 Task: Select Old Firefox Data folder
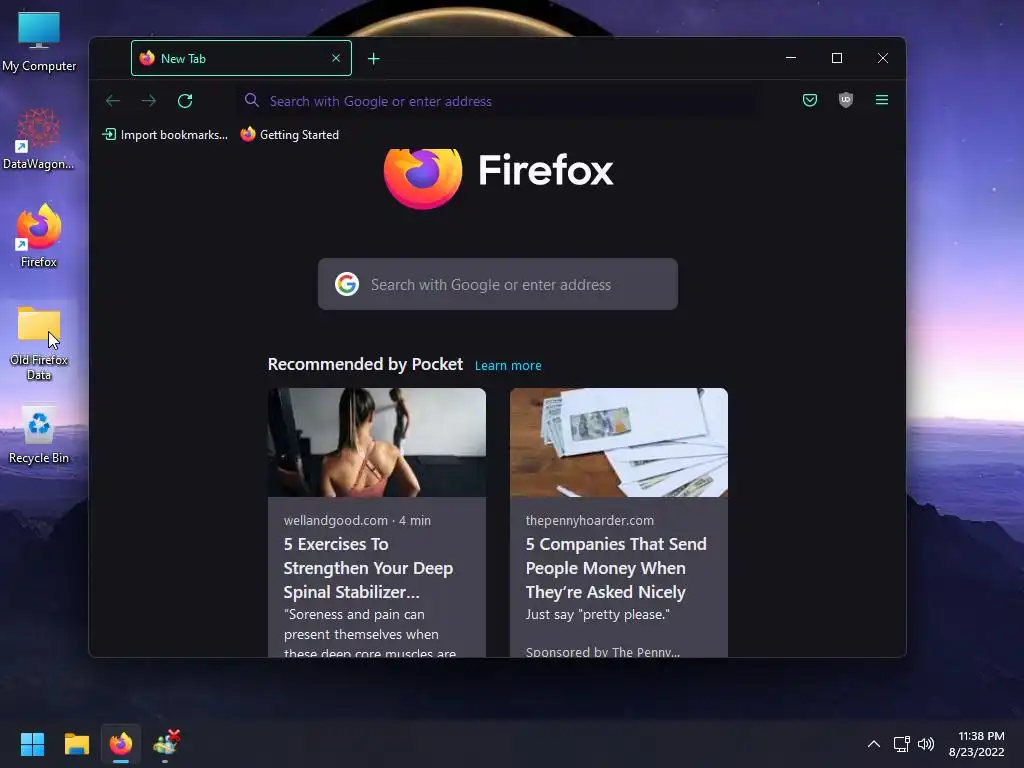coord(39,343)
